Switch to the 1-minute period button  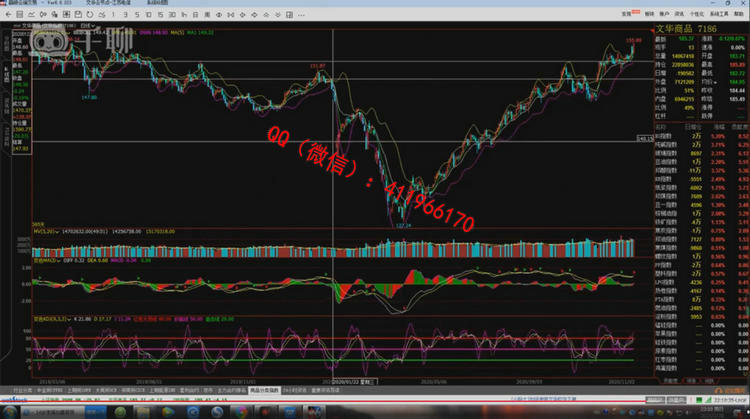(x=113, y=15)
